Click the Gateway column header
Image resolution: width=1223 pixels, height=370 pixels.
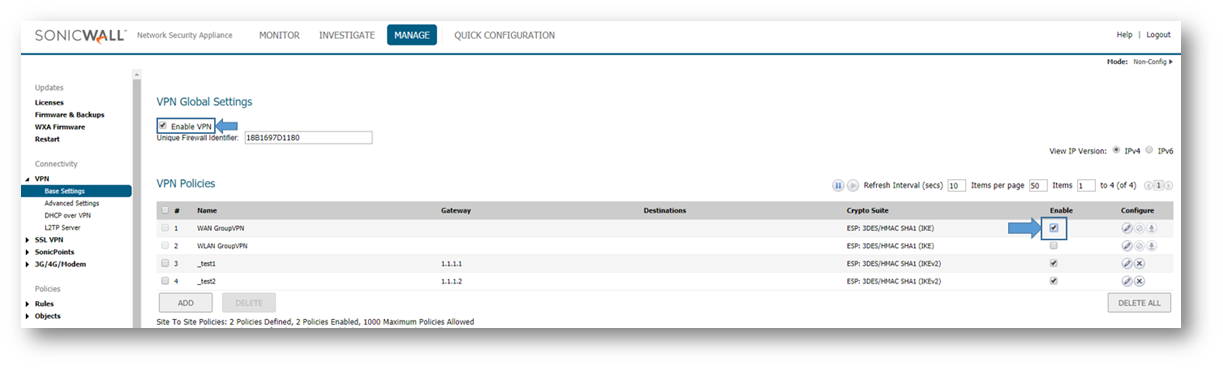click(x=456, y=211)
